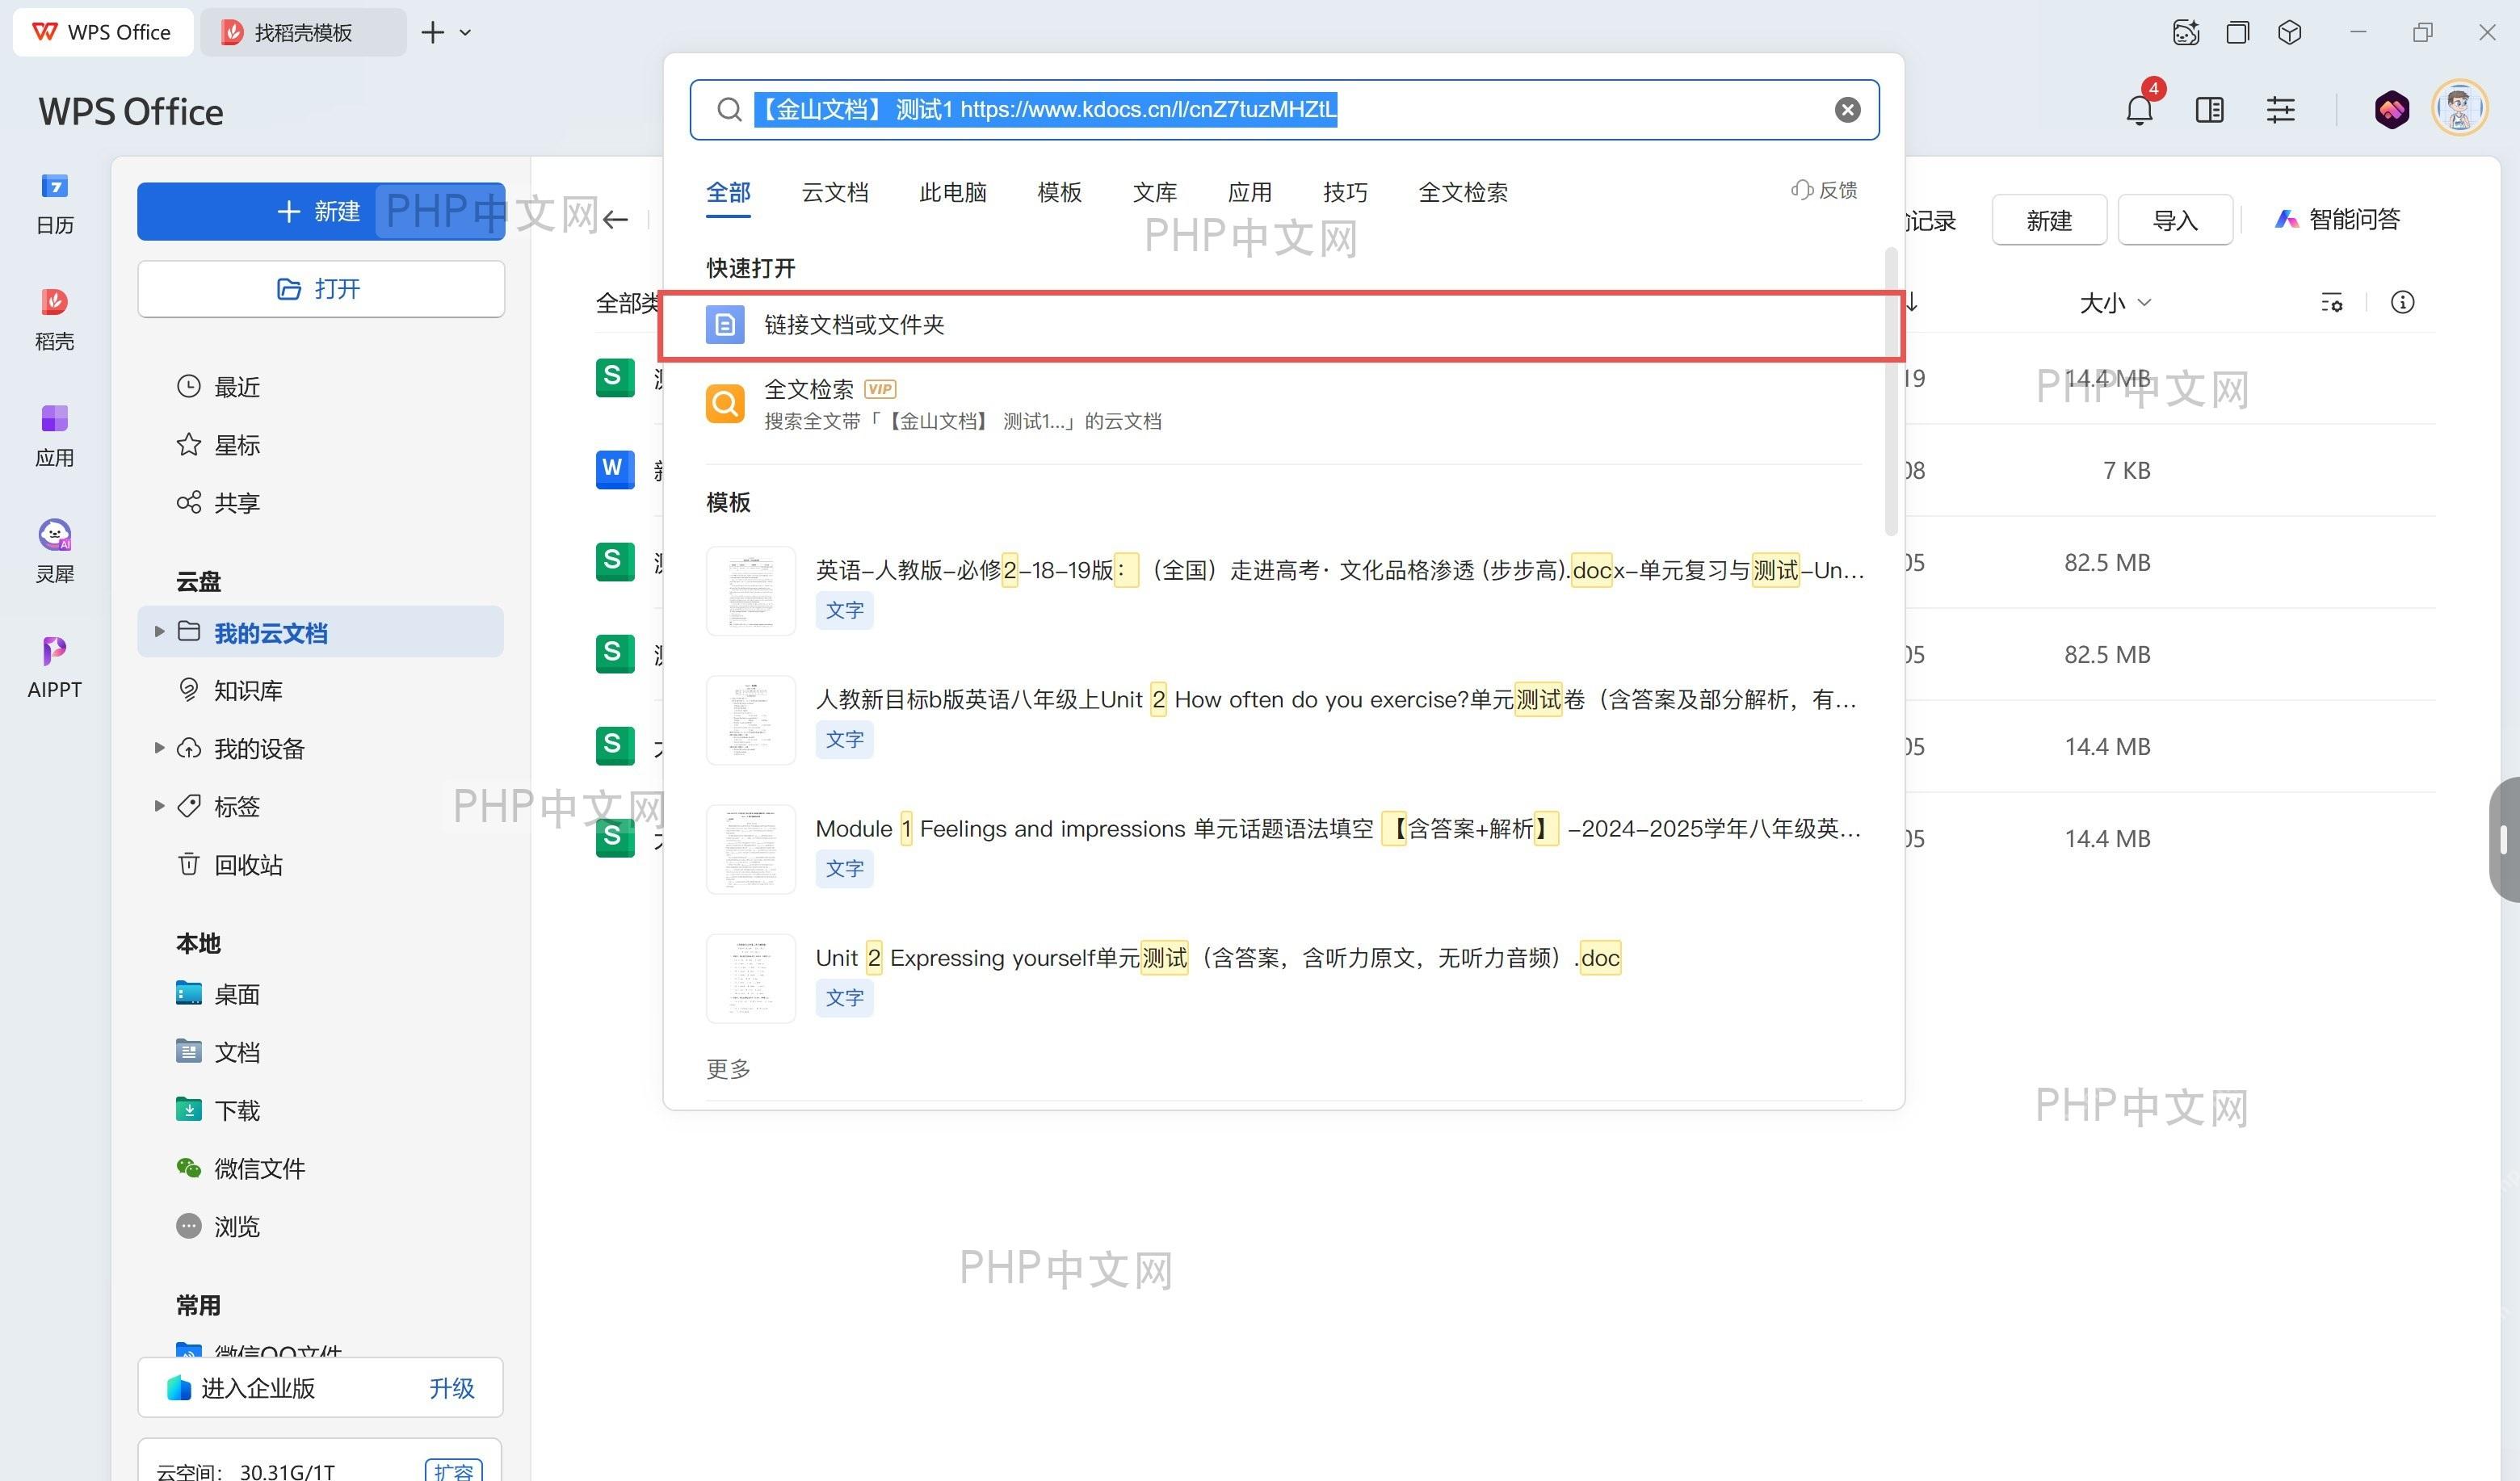This screenshot has height=1481, width=2520.
Task: Open the screenshot robot icon in title bar
Action: (2186, 32)
